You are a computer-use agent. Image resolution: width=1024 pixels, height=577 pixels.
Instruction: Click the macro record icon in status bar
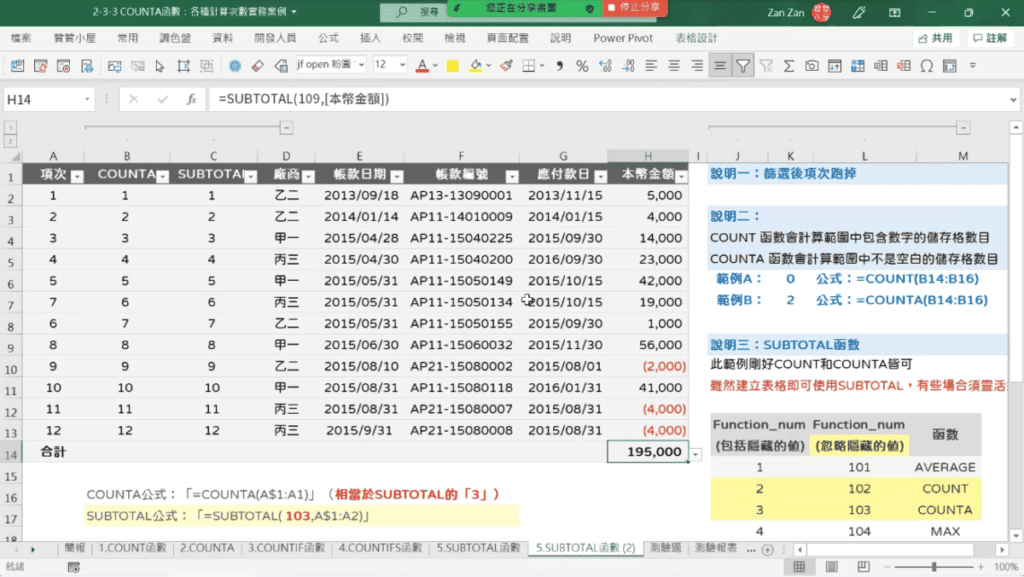[74, 567]
